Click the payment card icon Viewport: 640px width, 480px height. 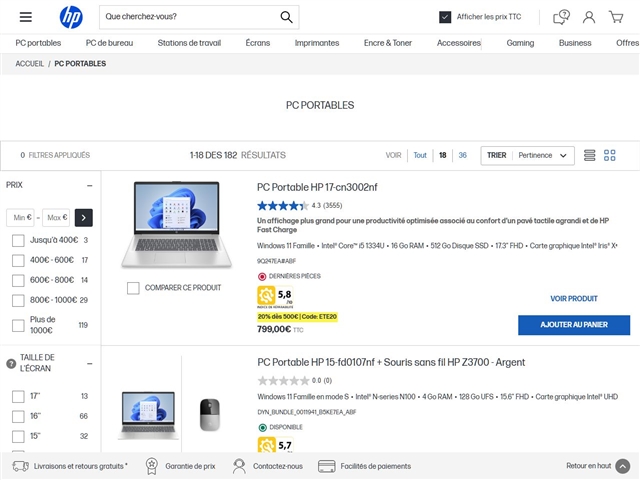point(327,466)
